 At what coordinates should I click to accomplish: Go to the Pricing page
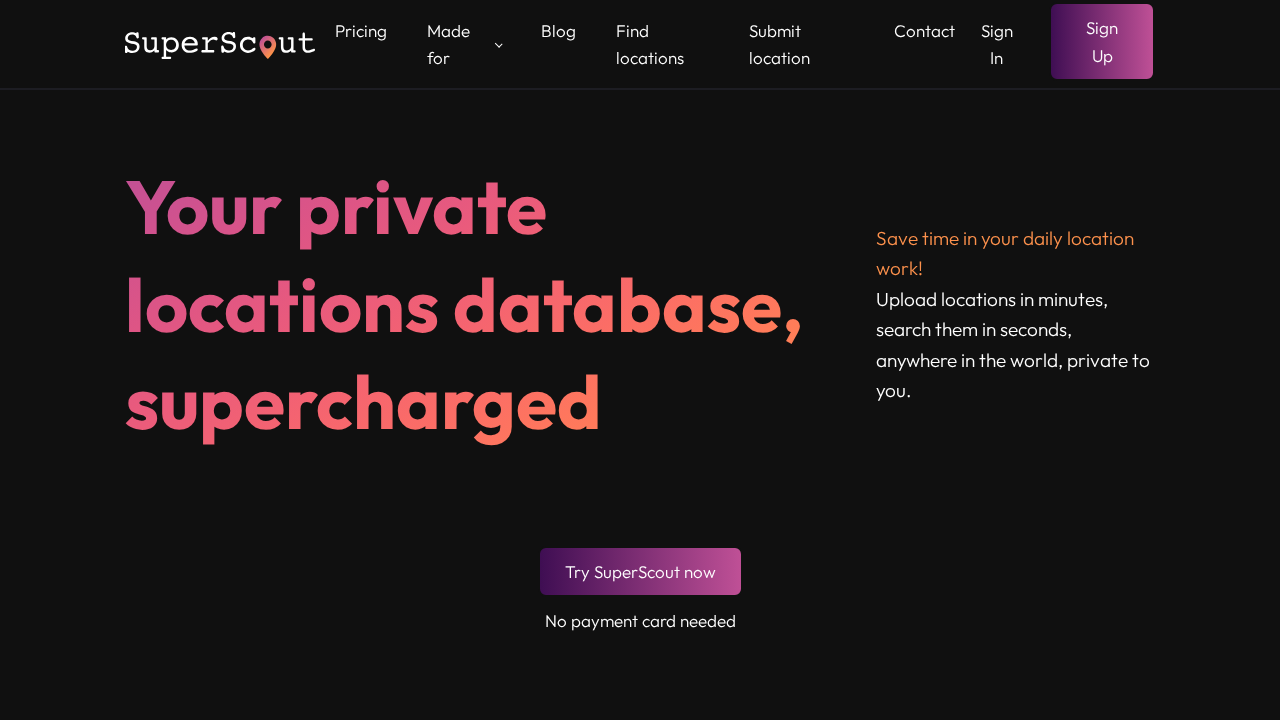[x=361, y=31]
